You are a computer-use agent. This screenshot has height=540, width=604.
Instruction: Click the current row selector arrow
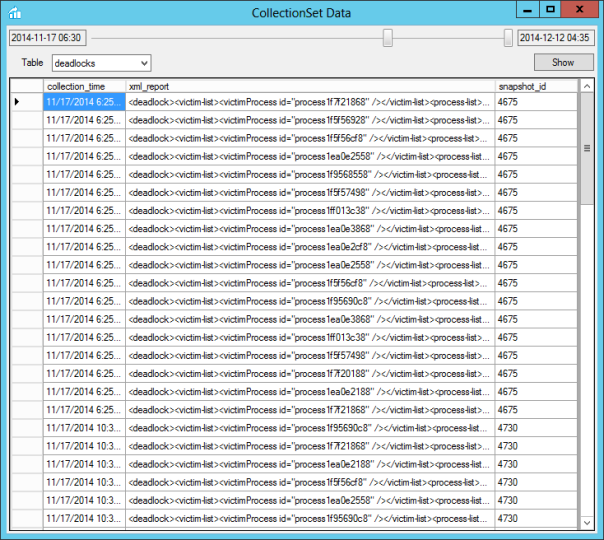(17, 102)
